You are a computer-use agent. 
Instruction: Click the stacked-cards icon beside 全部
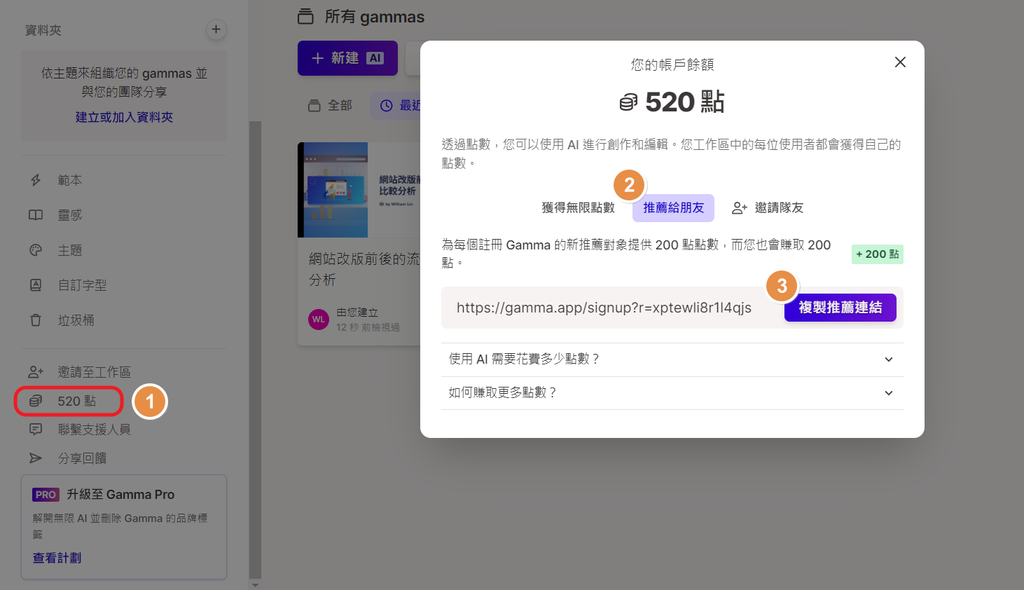(314, 105)
